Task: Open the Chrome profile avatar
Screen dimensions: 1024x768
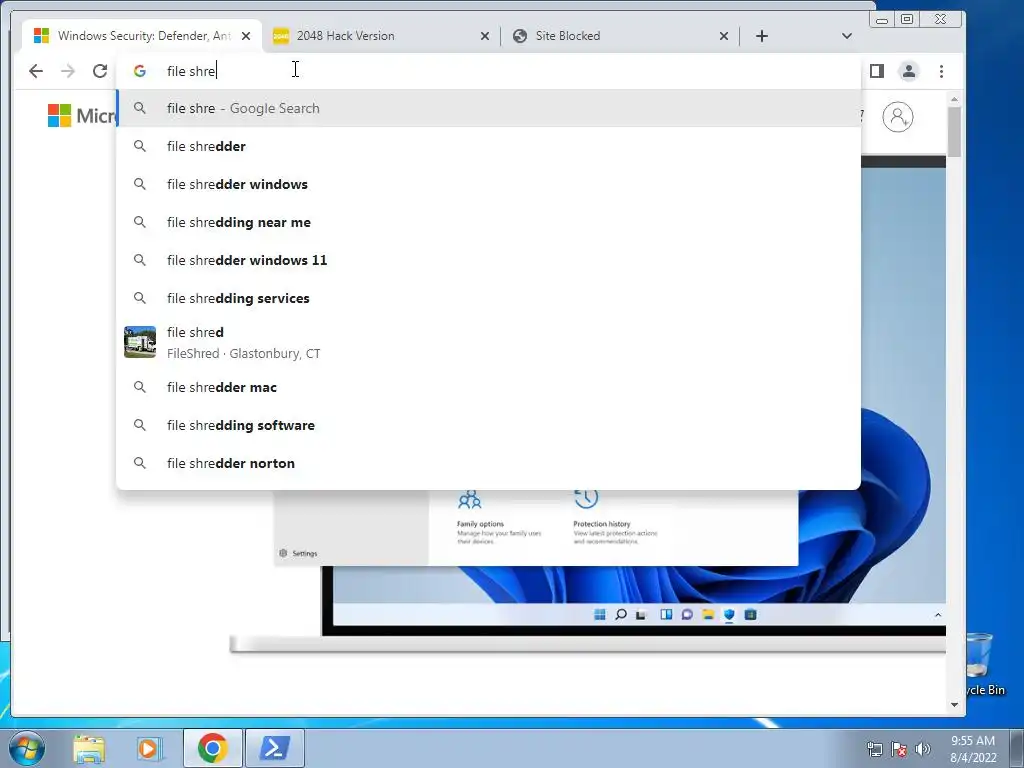Action: coord(908,71)
